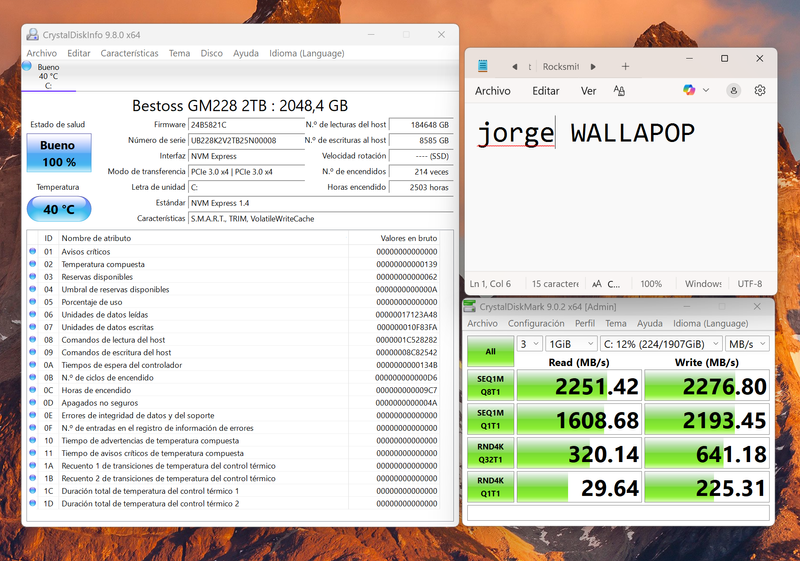Click the serial number field UB228K2V2TB25N00008
The height and width of the screenshot is (561, 800).
246,140
